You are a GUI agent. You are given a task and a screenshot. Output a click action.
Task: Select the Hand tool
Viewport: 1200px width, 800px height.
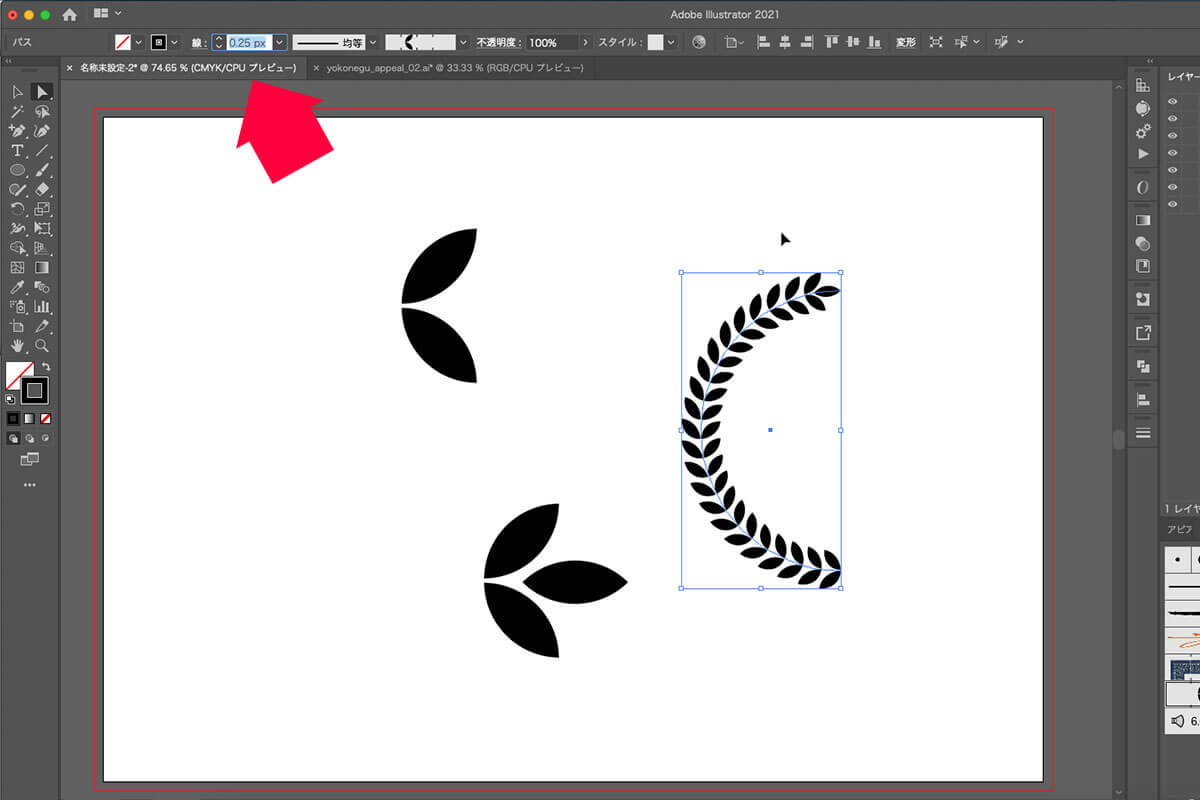click(17, 346)
